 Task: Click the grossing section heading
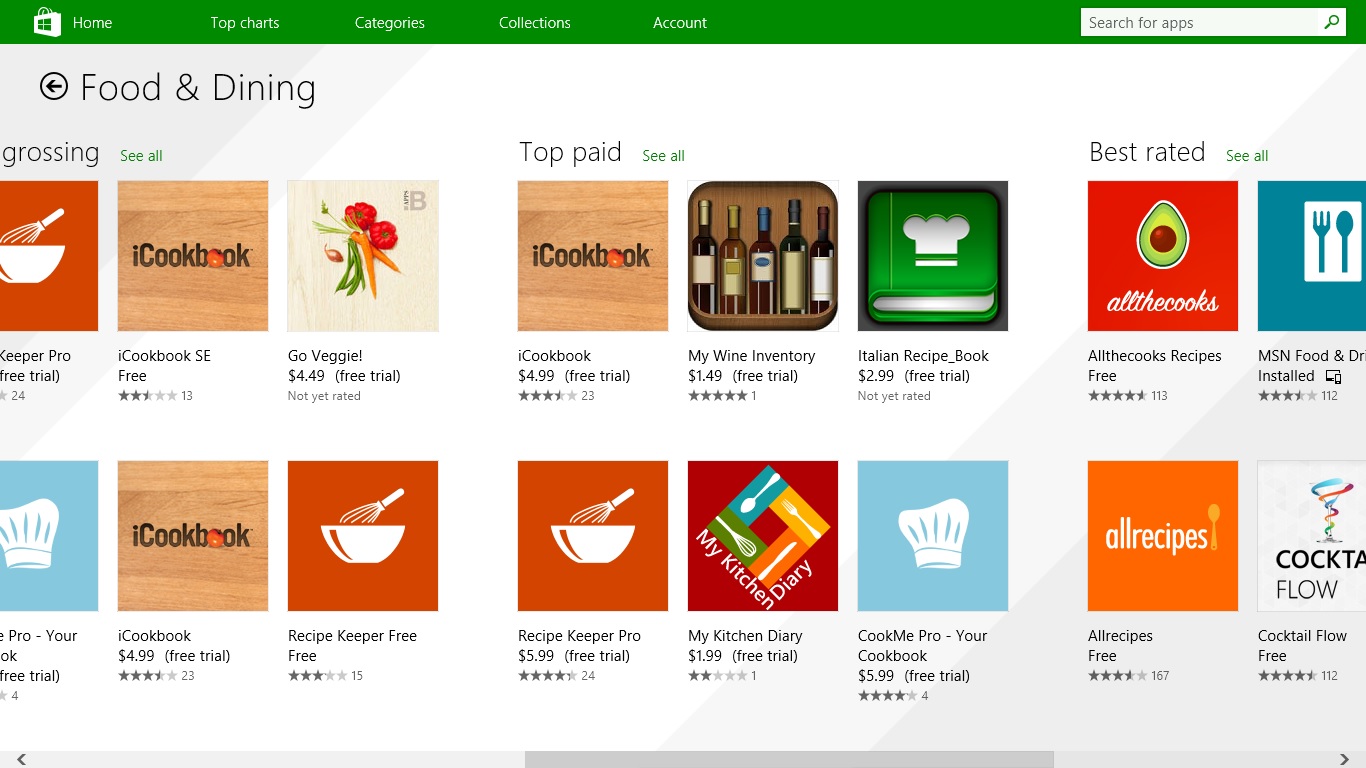[50, 152]
